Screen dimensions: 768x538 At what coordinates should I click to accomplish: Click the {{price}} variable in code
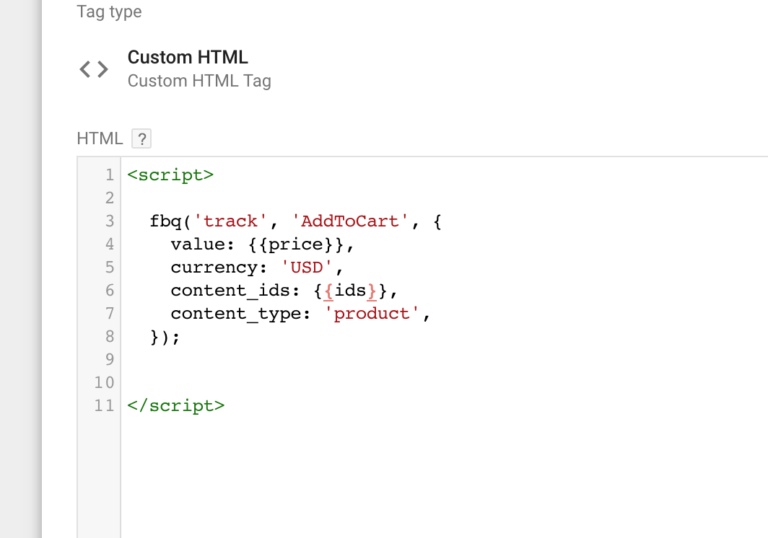[295, 245]
